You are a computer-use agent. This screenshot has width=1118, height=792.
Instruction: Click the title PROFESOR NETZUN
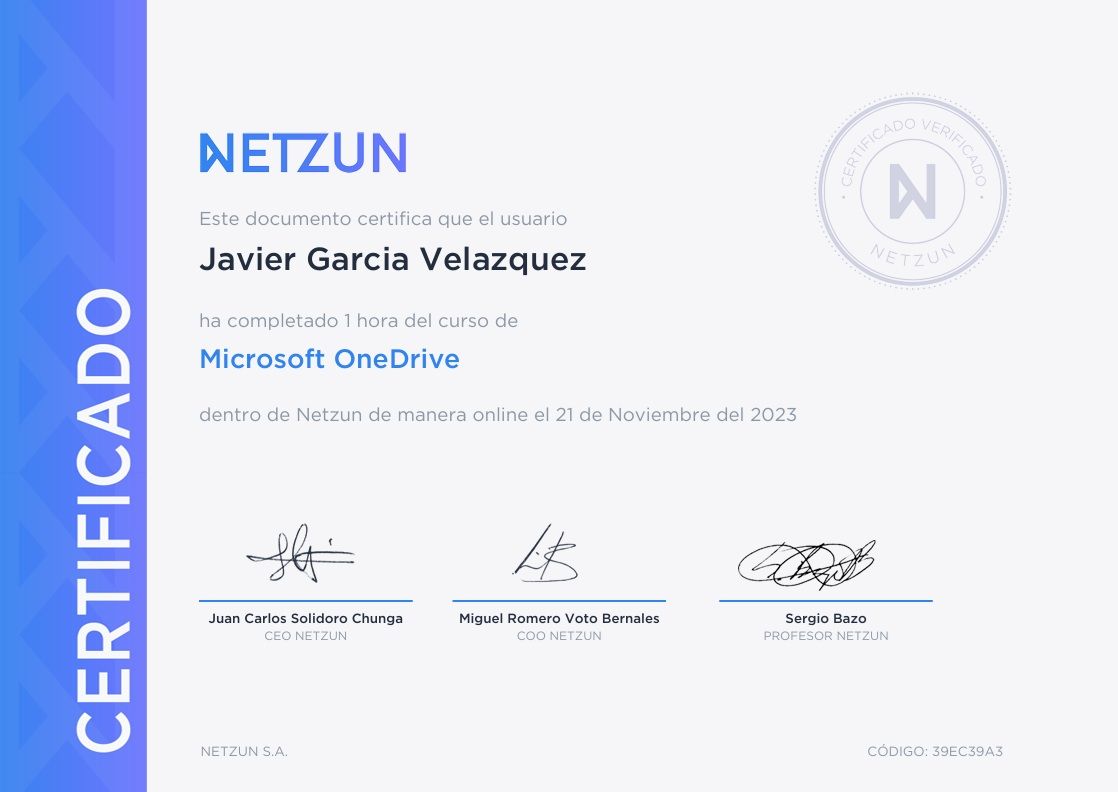pyautogui.click(x=826, y=636)
